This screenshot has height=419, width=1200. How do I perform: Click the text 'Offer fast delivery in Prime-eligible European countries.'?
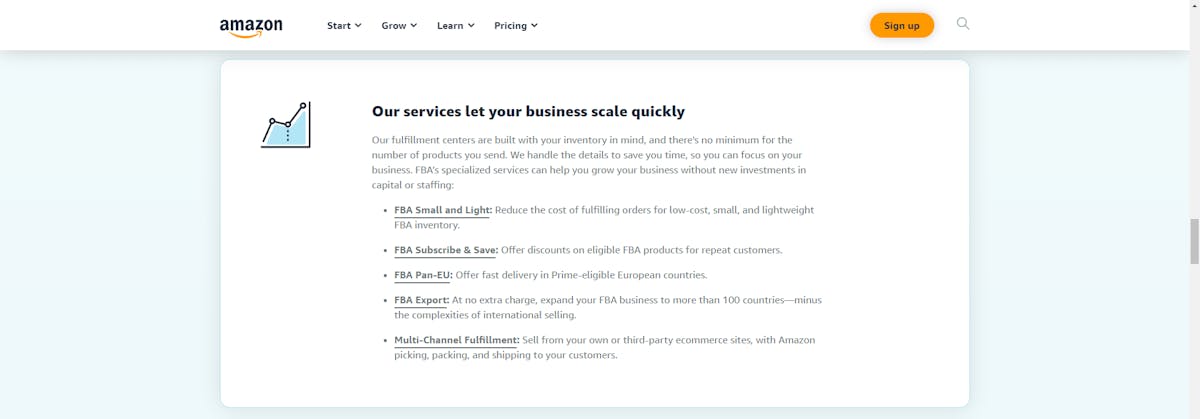(581, 275)
